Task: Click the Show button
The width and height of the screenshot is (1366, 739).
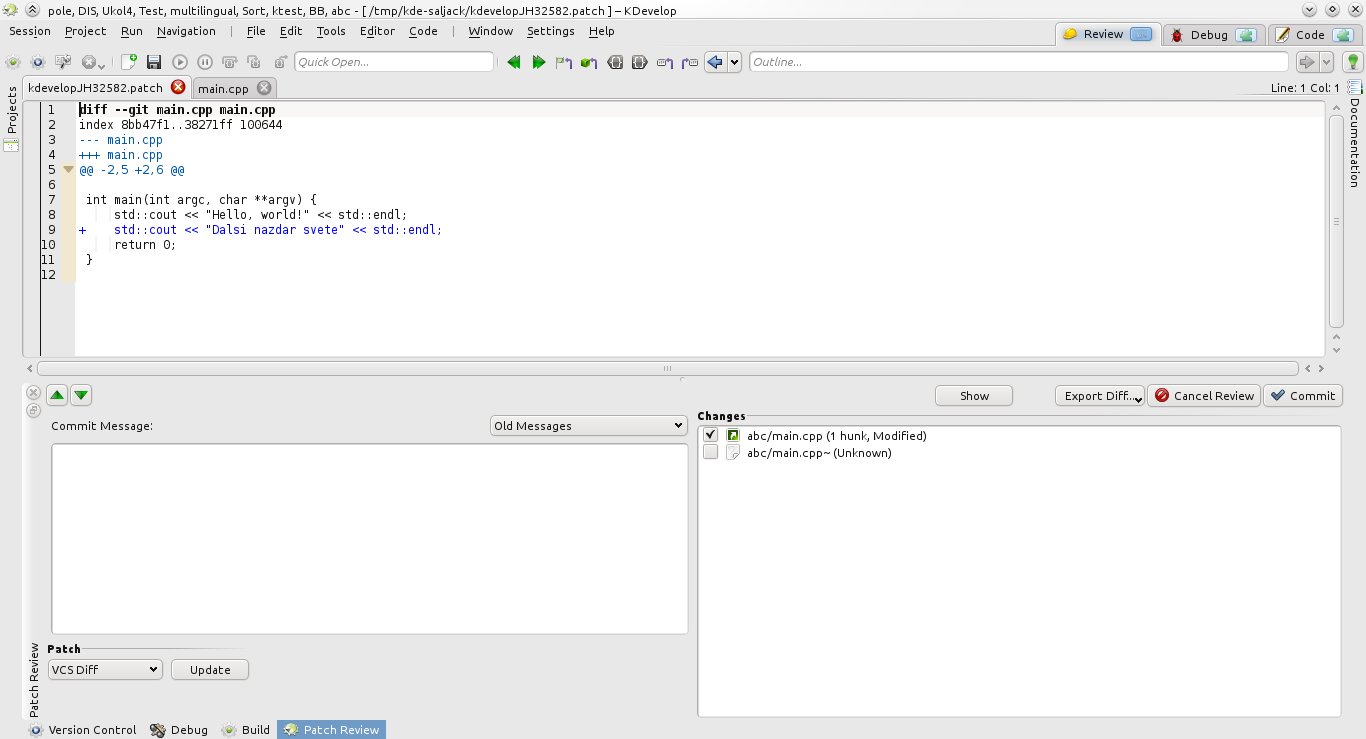Action: 974,396
